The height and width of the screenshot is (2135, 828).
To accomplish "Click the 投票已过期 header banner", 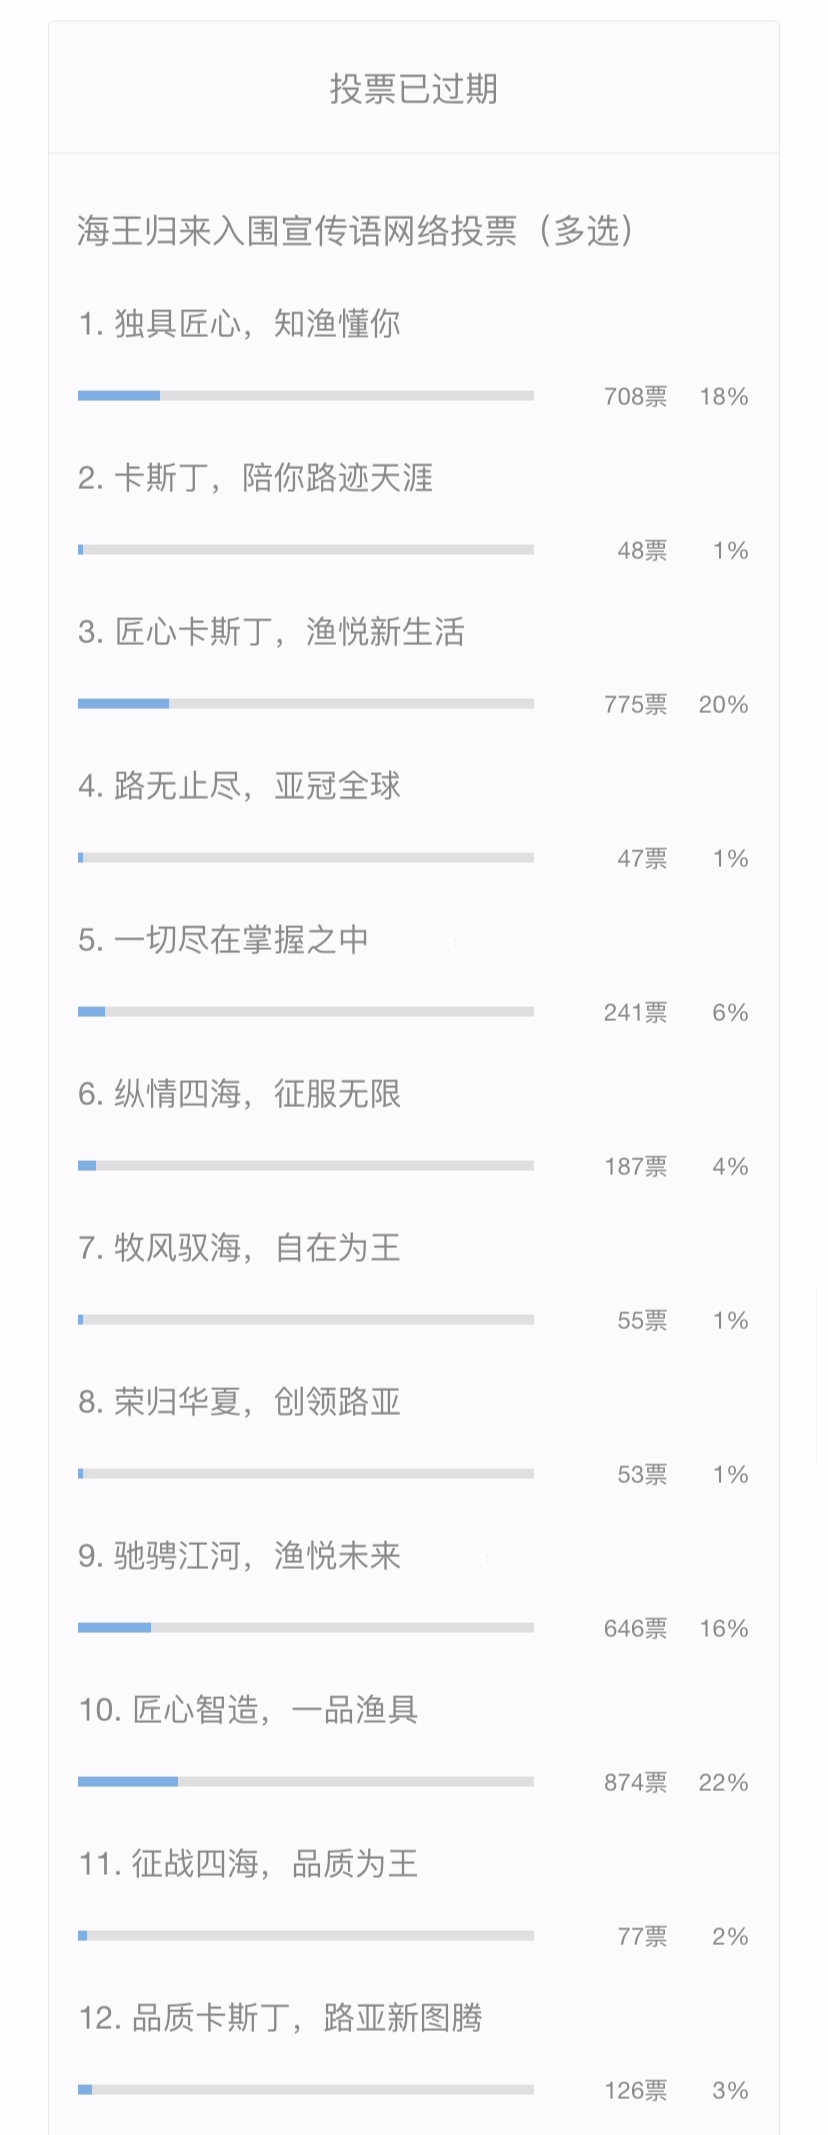I will 414,89.
